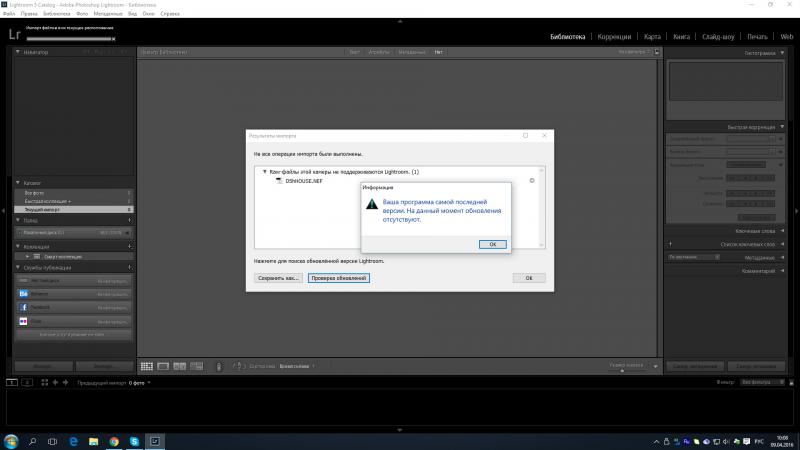Go forward with filmstrip right arrow

(65, 382)
